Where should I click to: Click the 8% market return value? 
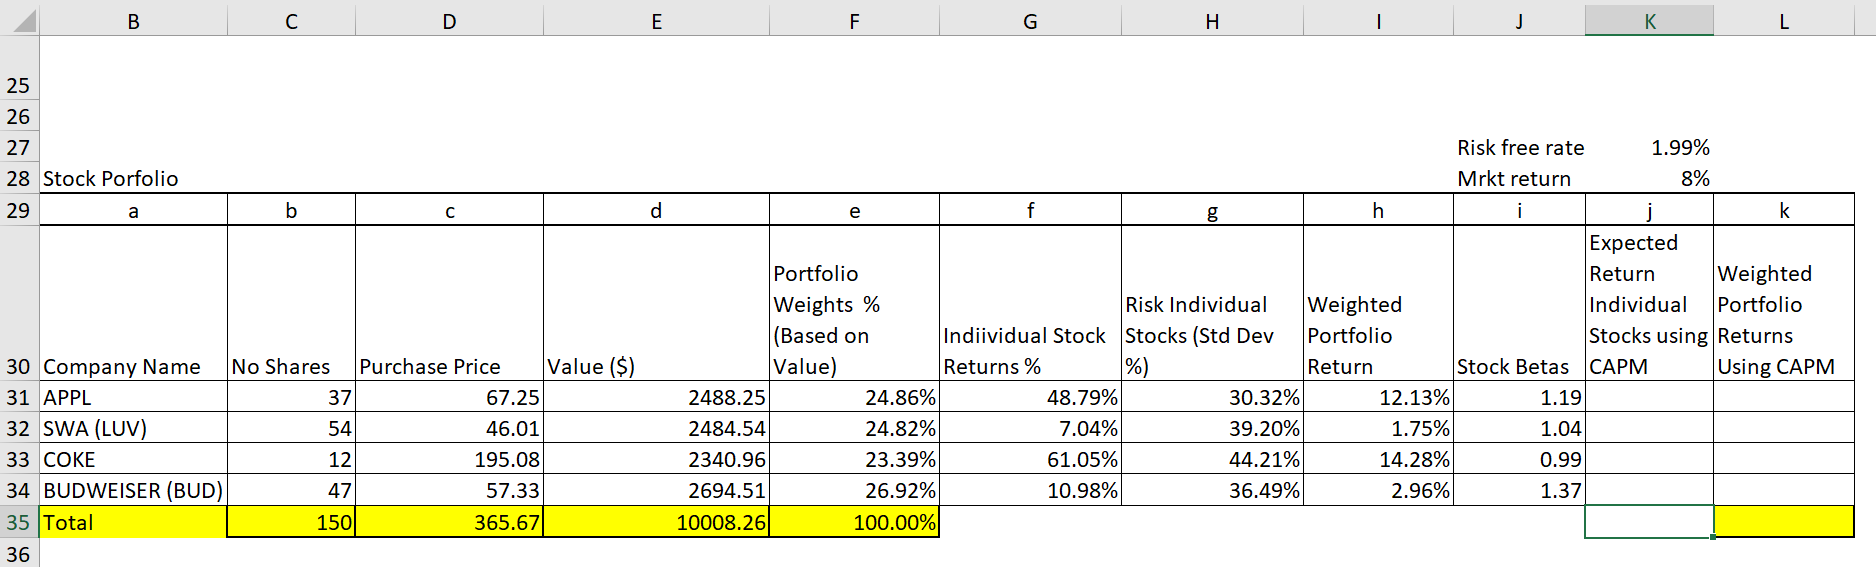pos(1650,178)
